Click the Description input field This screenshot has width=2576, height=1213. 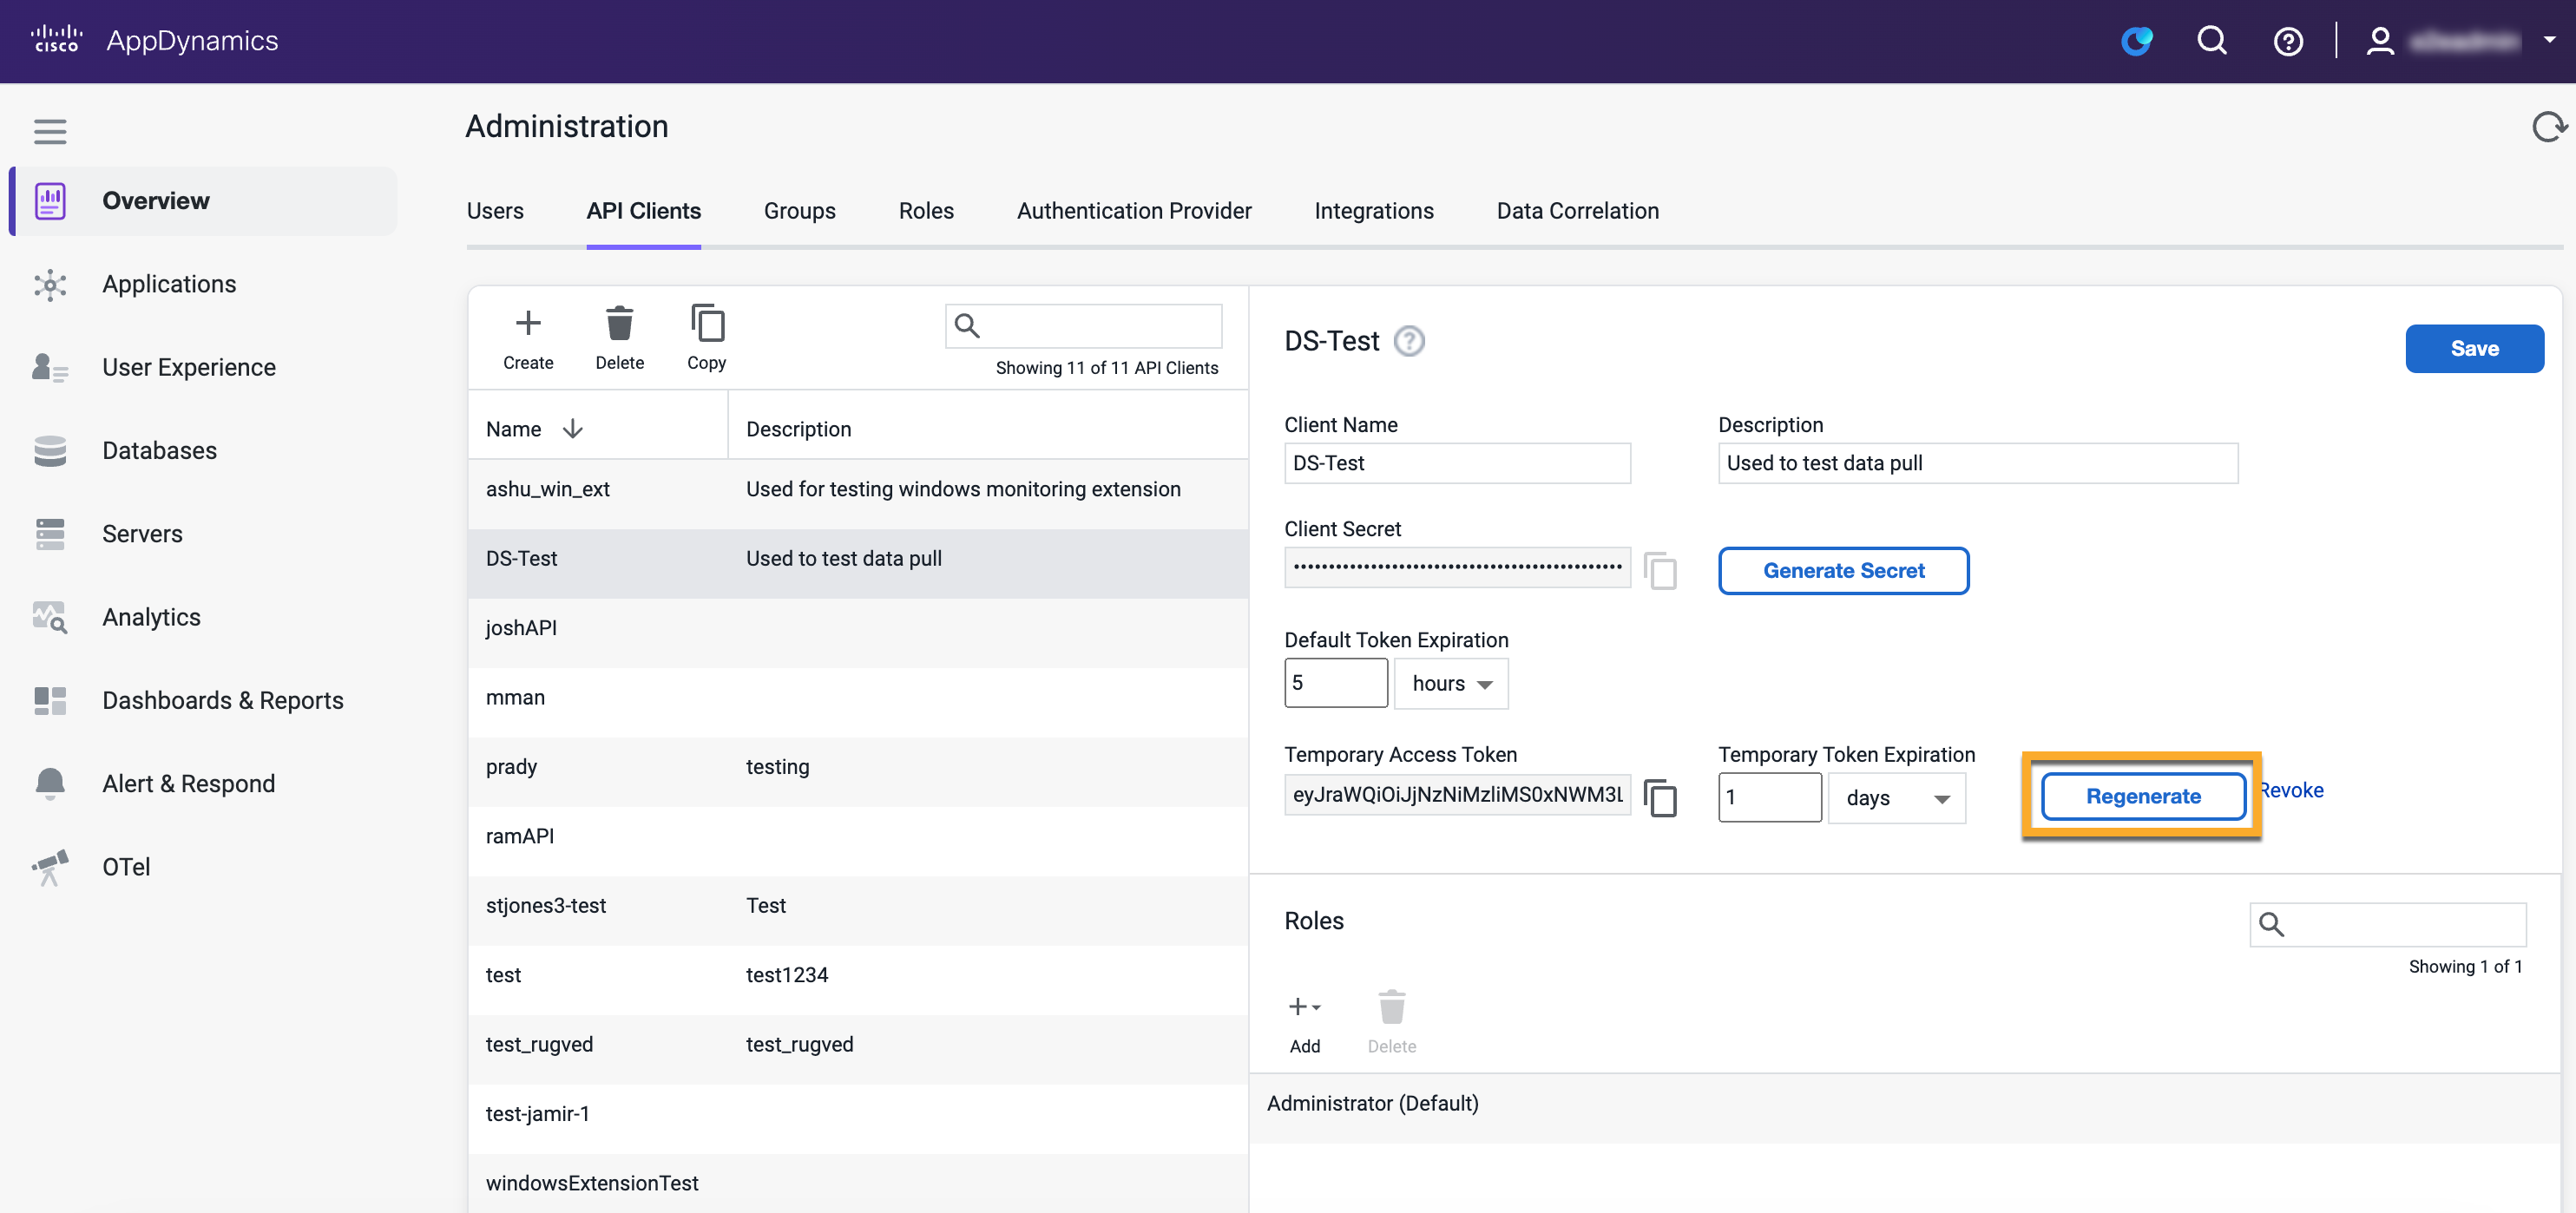tap(1977, 464)
